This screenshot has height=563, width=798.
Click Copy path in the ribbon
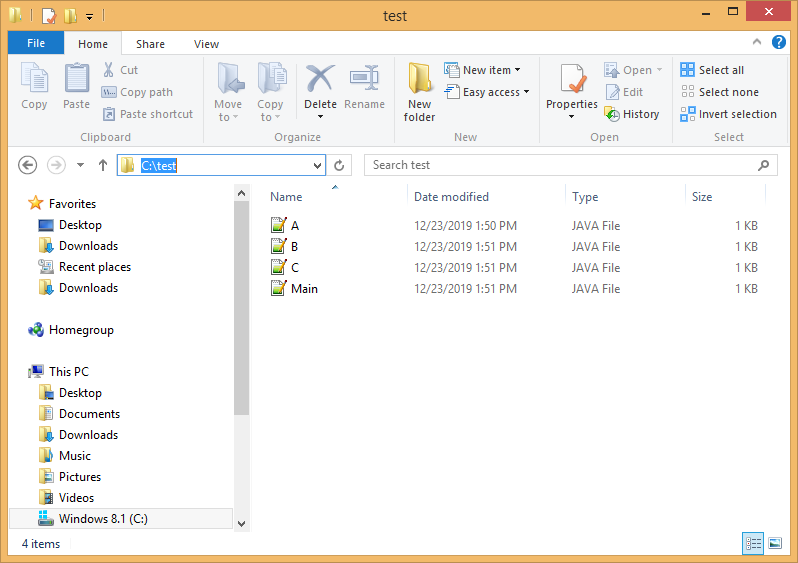137,92
